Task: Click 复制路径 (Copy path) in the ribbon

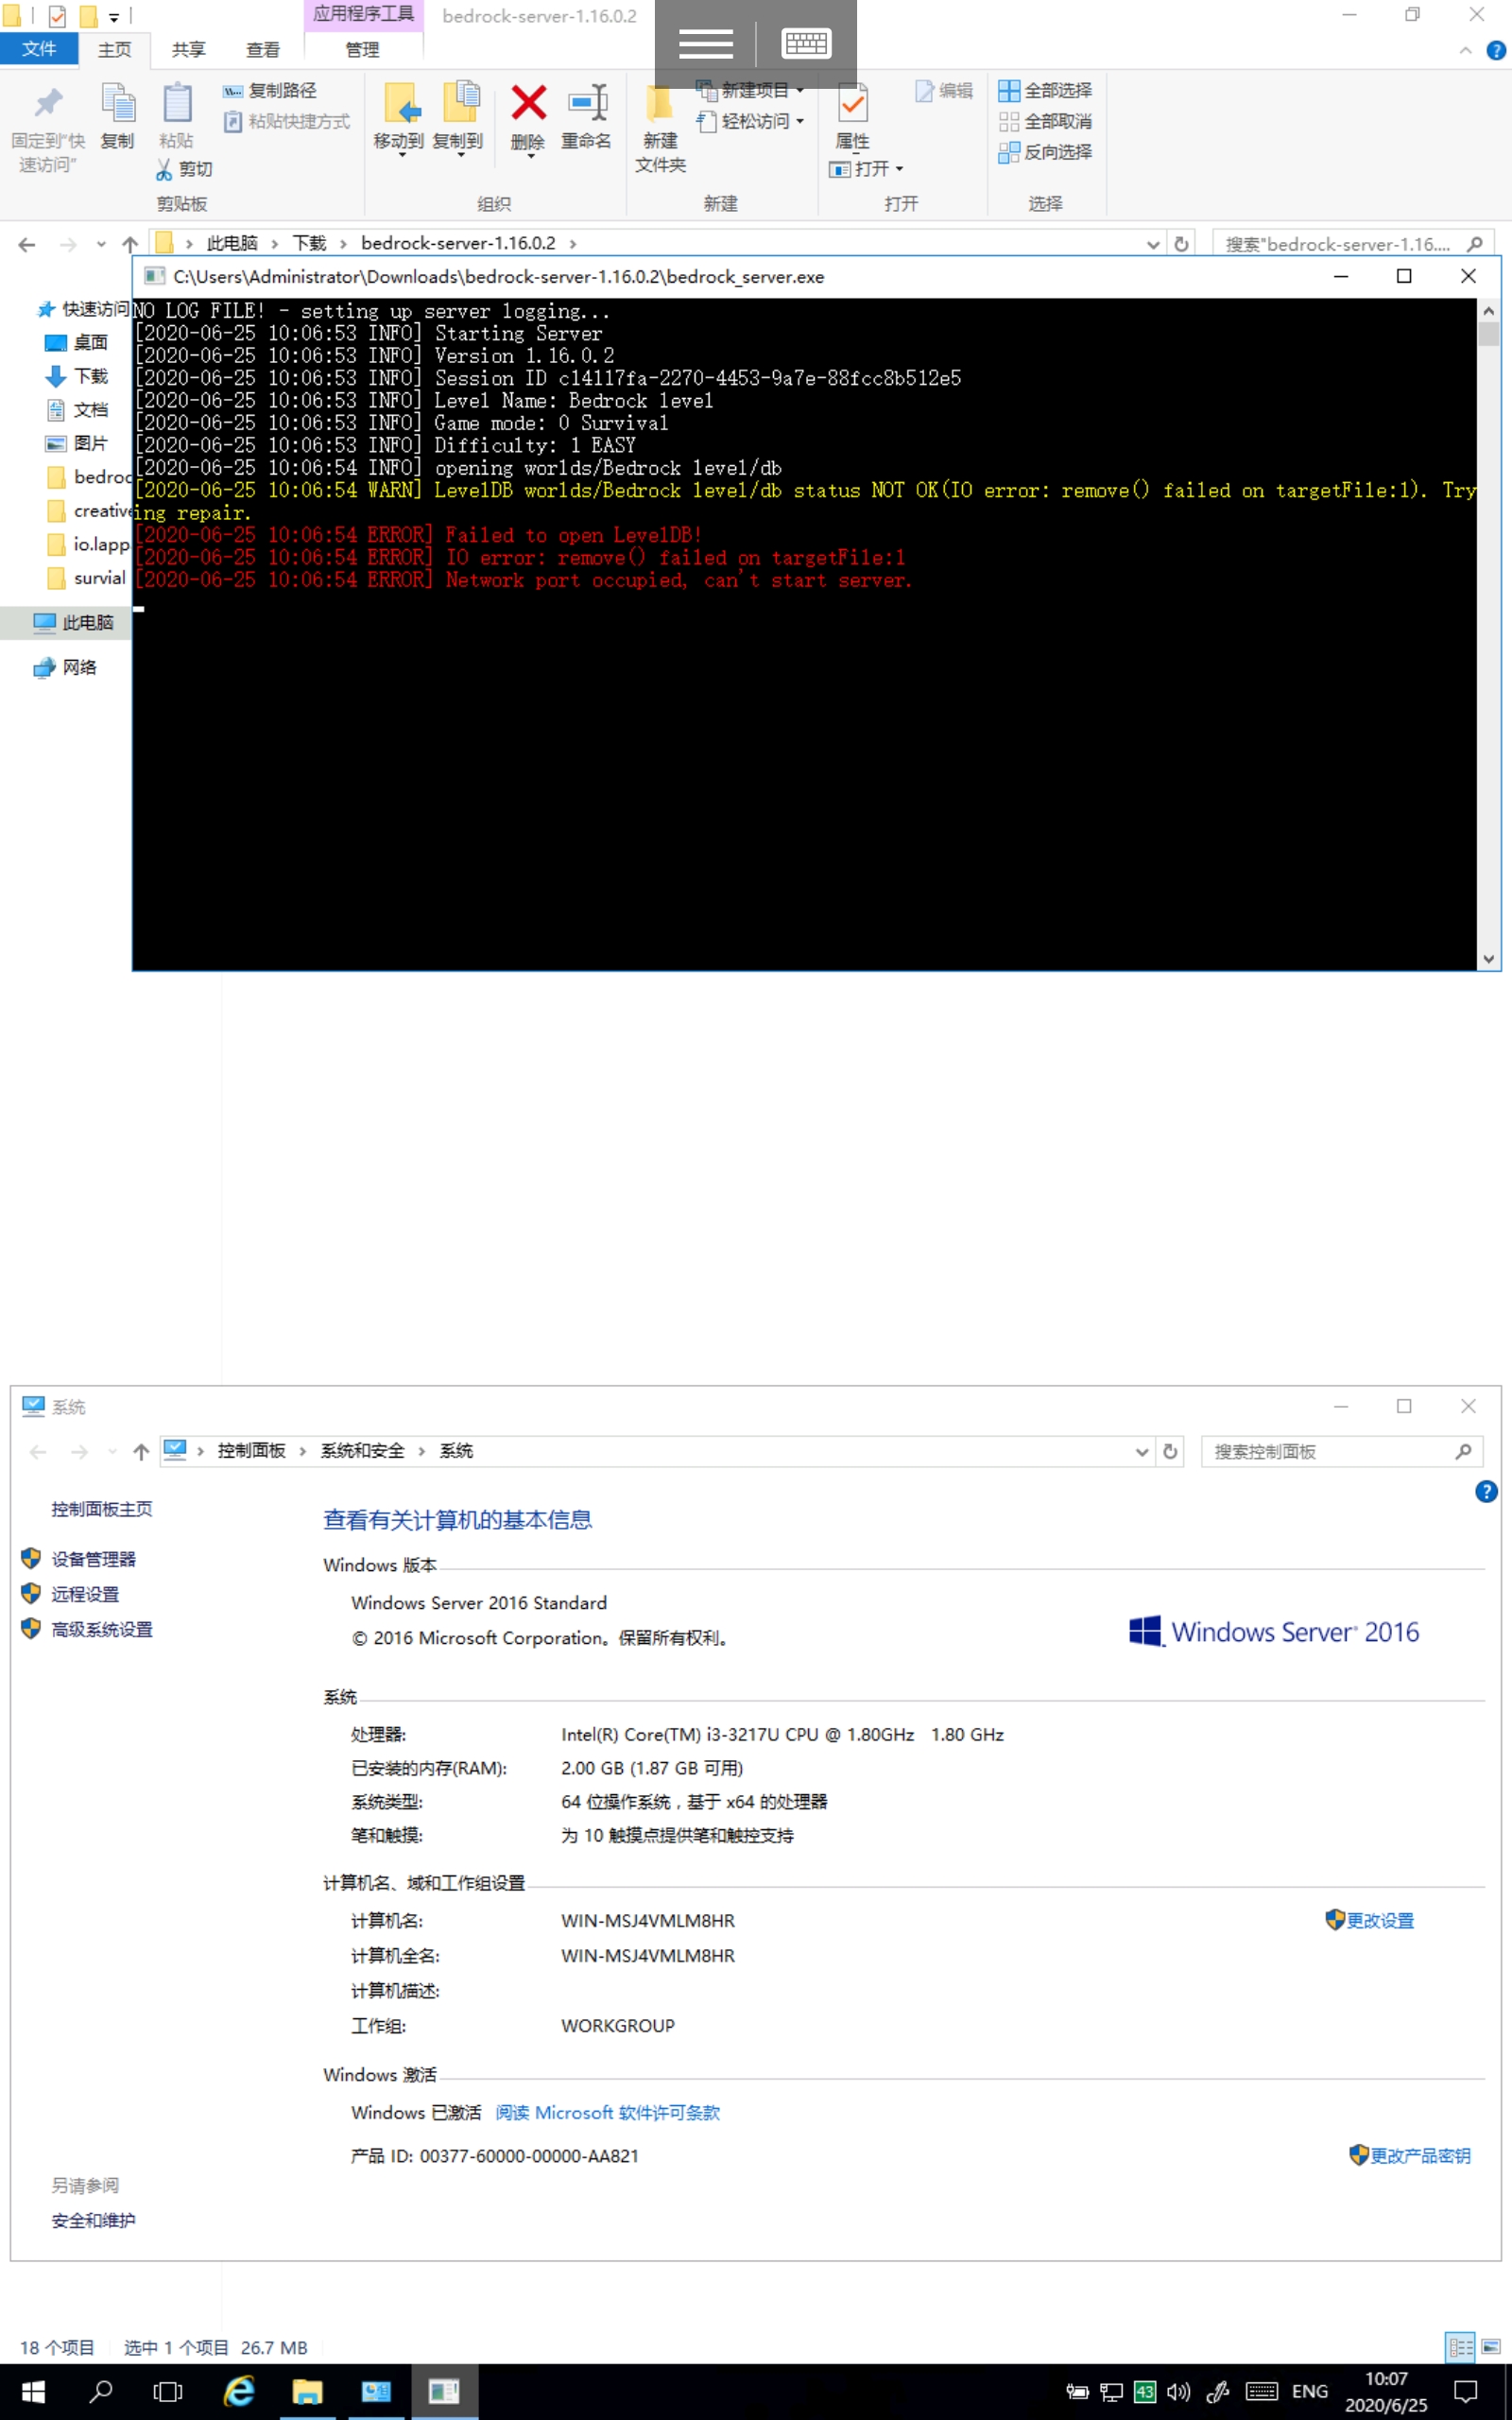Action: [270, 91]
